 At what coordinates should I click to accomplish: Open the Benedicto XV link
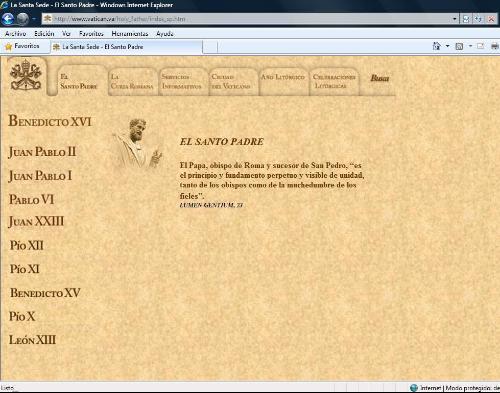click(45, 293)
